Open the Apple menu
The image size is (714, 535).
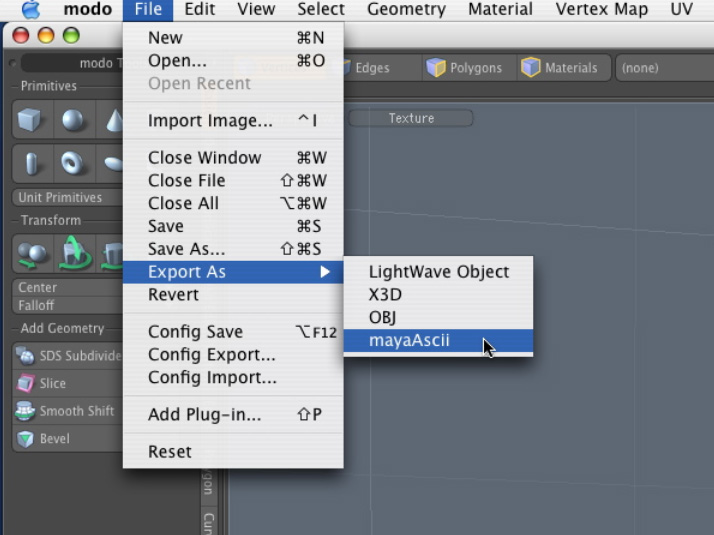pos(31,9)
